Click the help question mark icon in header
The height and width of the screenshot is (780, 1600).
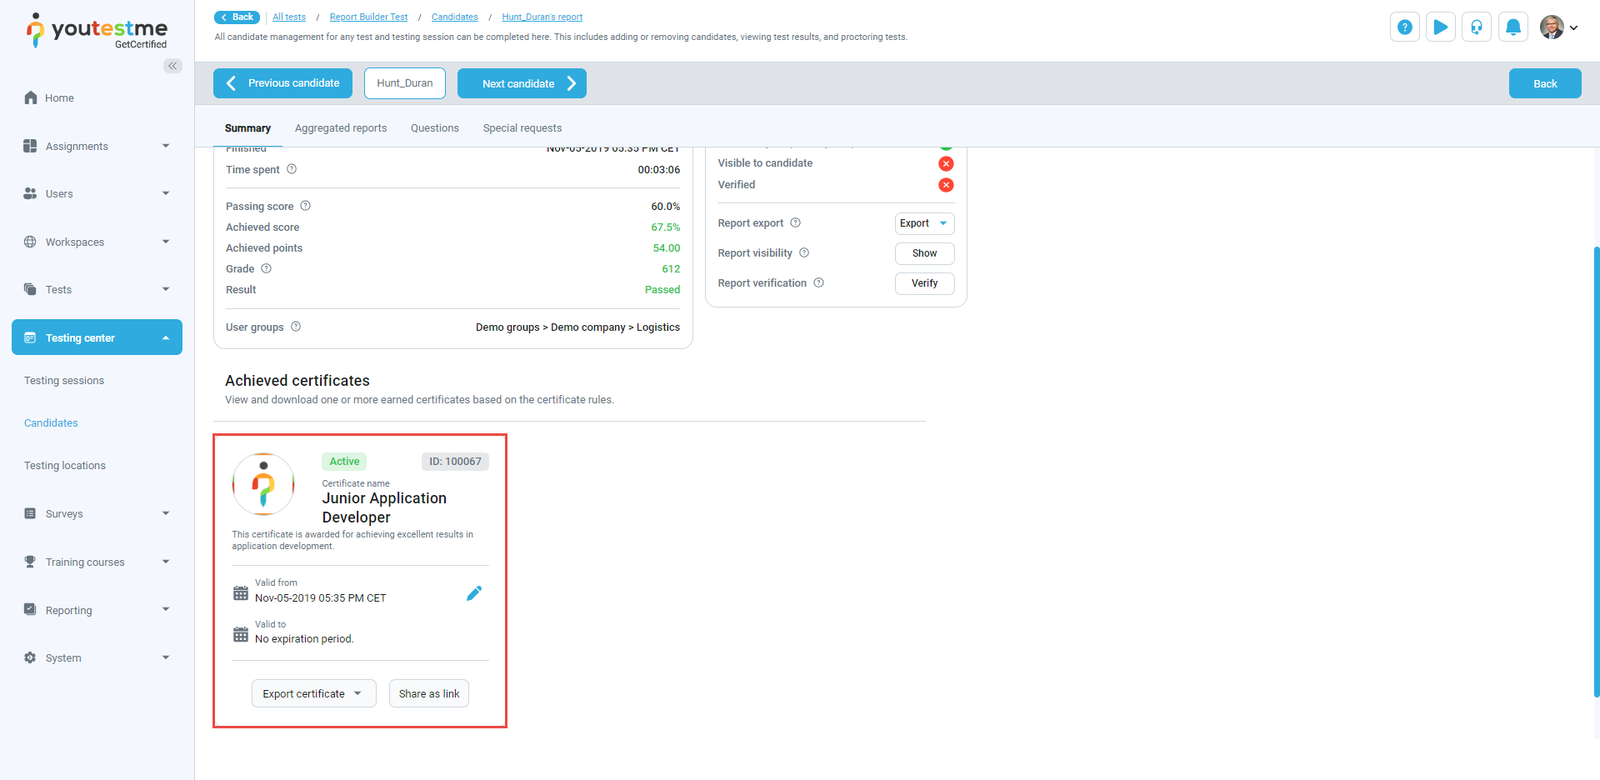[1404, 27]
